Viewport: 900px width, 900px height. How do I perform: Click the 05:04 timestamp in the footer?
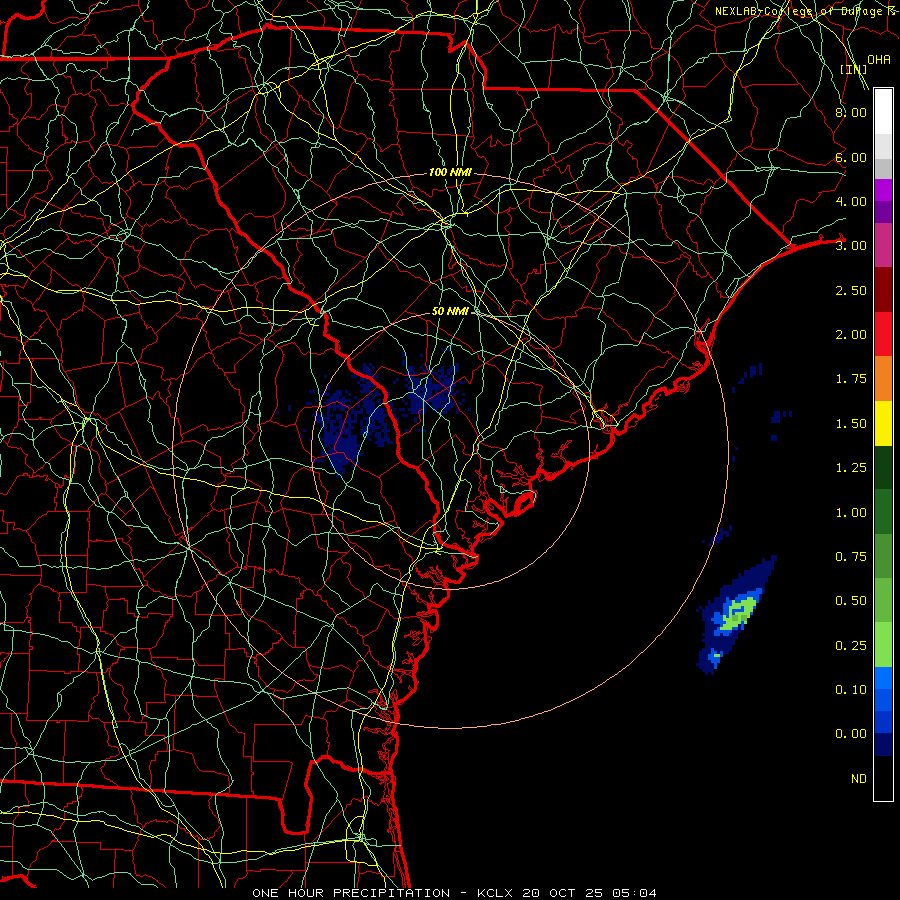[x=634, y=893]
